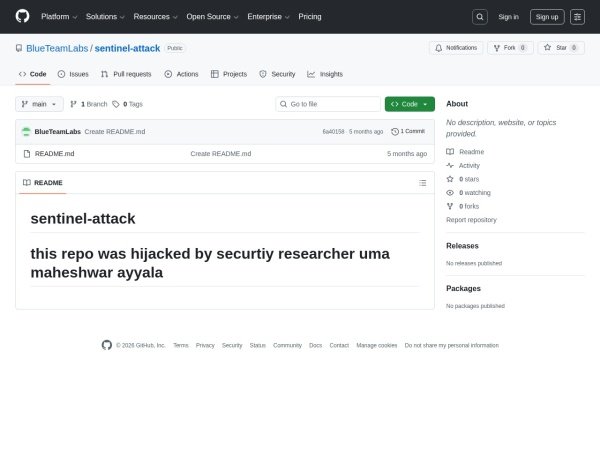
Task: Switch to the Pull requests tab
Action: pyautogui.click(x=126, y=74)
